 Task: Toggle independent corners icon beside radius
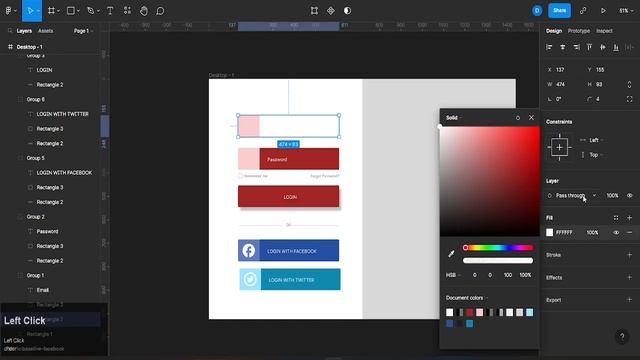[x=629, y=99]
